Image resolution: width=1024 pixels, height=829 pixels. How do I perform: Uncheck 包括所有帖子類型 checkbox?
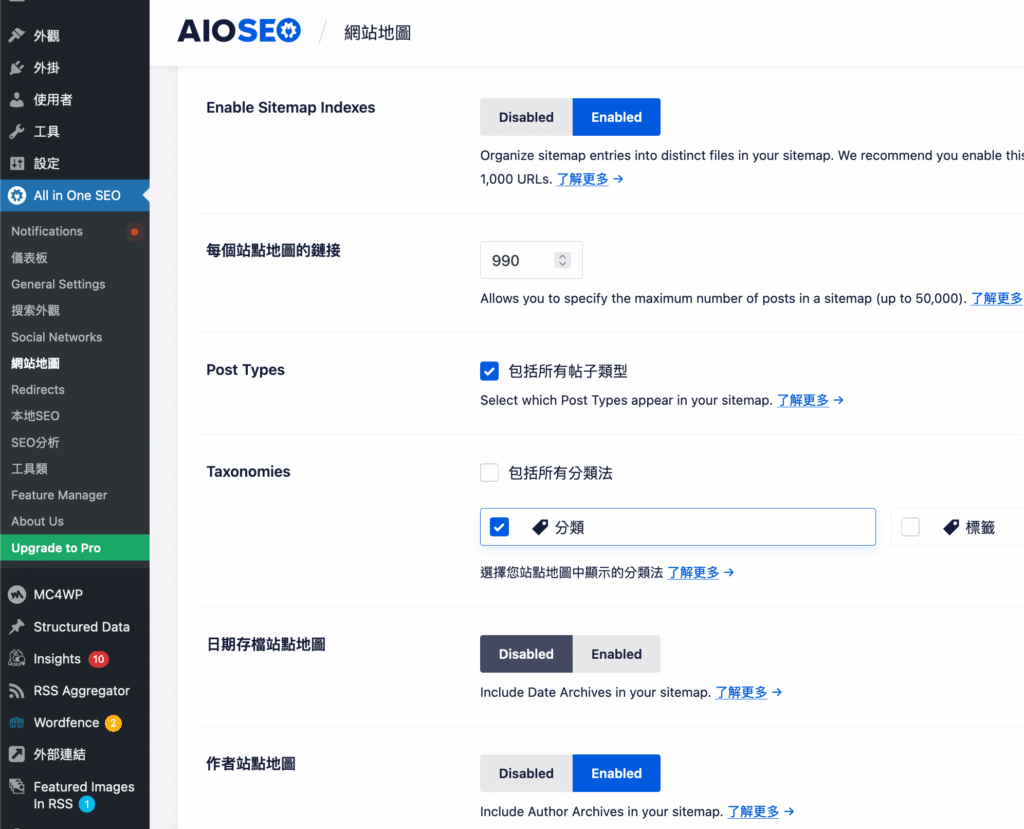(489, 371)
